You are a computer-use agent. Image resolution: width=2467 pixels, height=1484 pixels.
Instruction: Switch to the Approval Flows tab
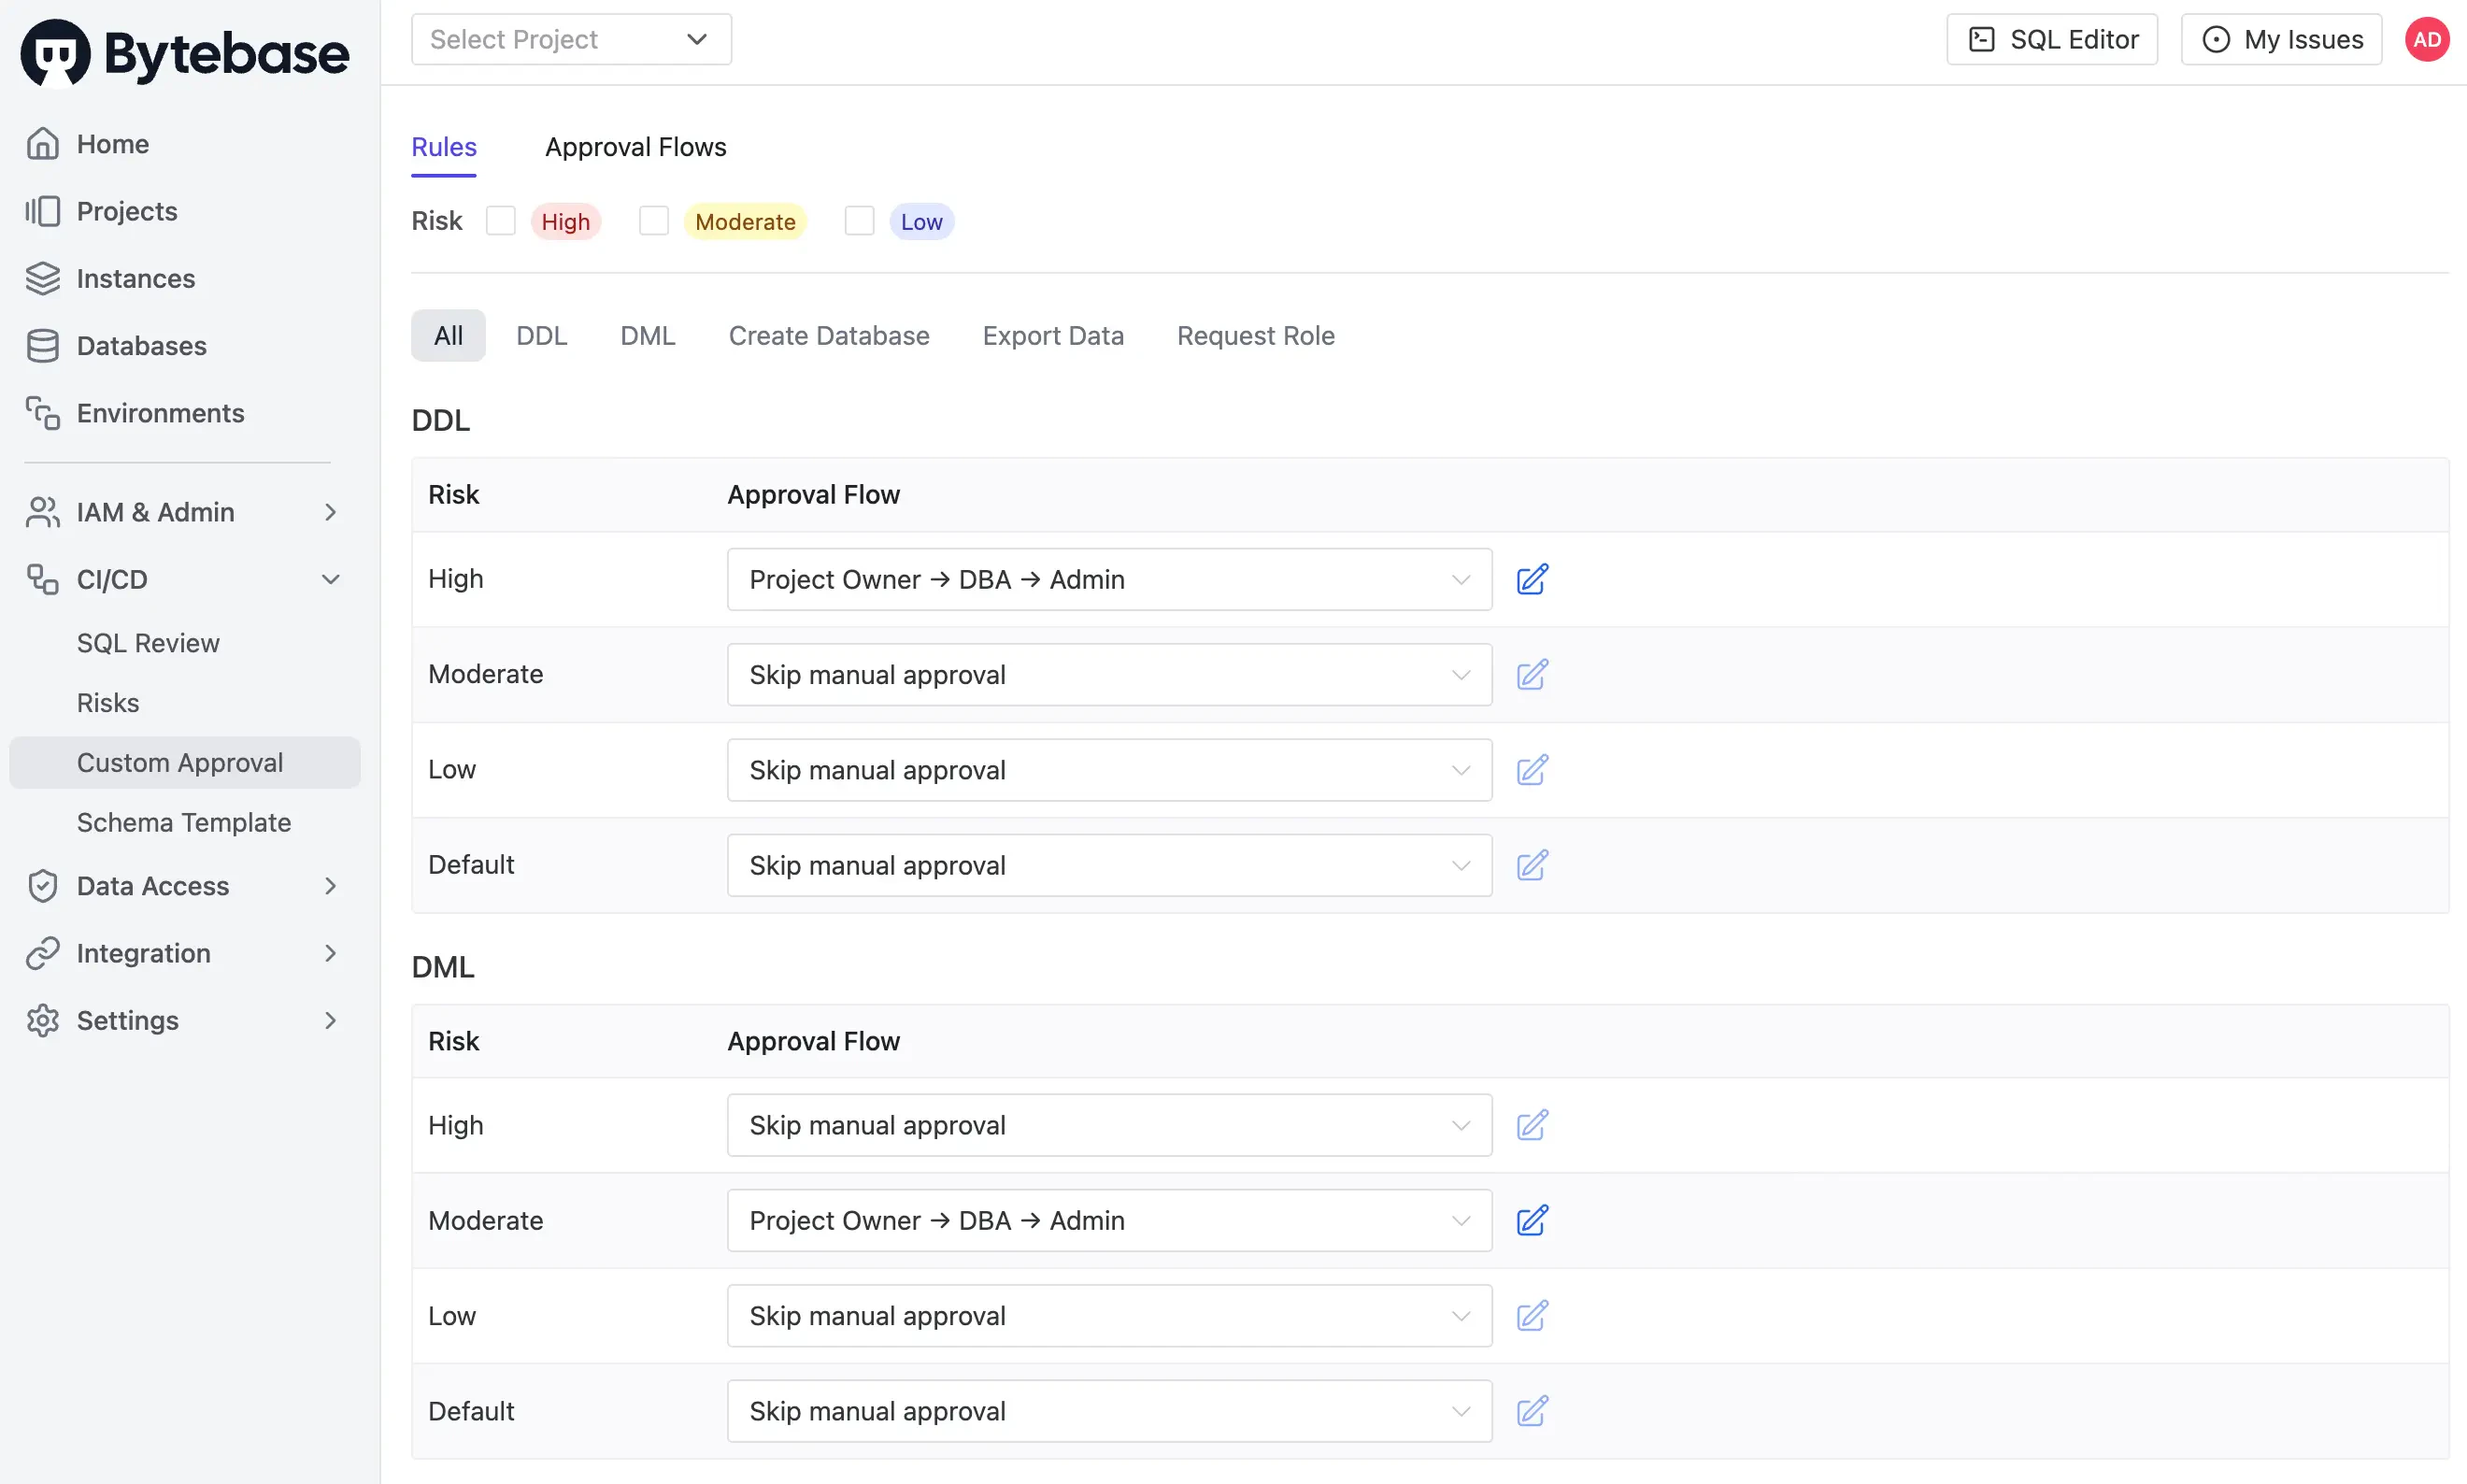point(635,147)
